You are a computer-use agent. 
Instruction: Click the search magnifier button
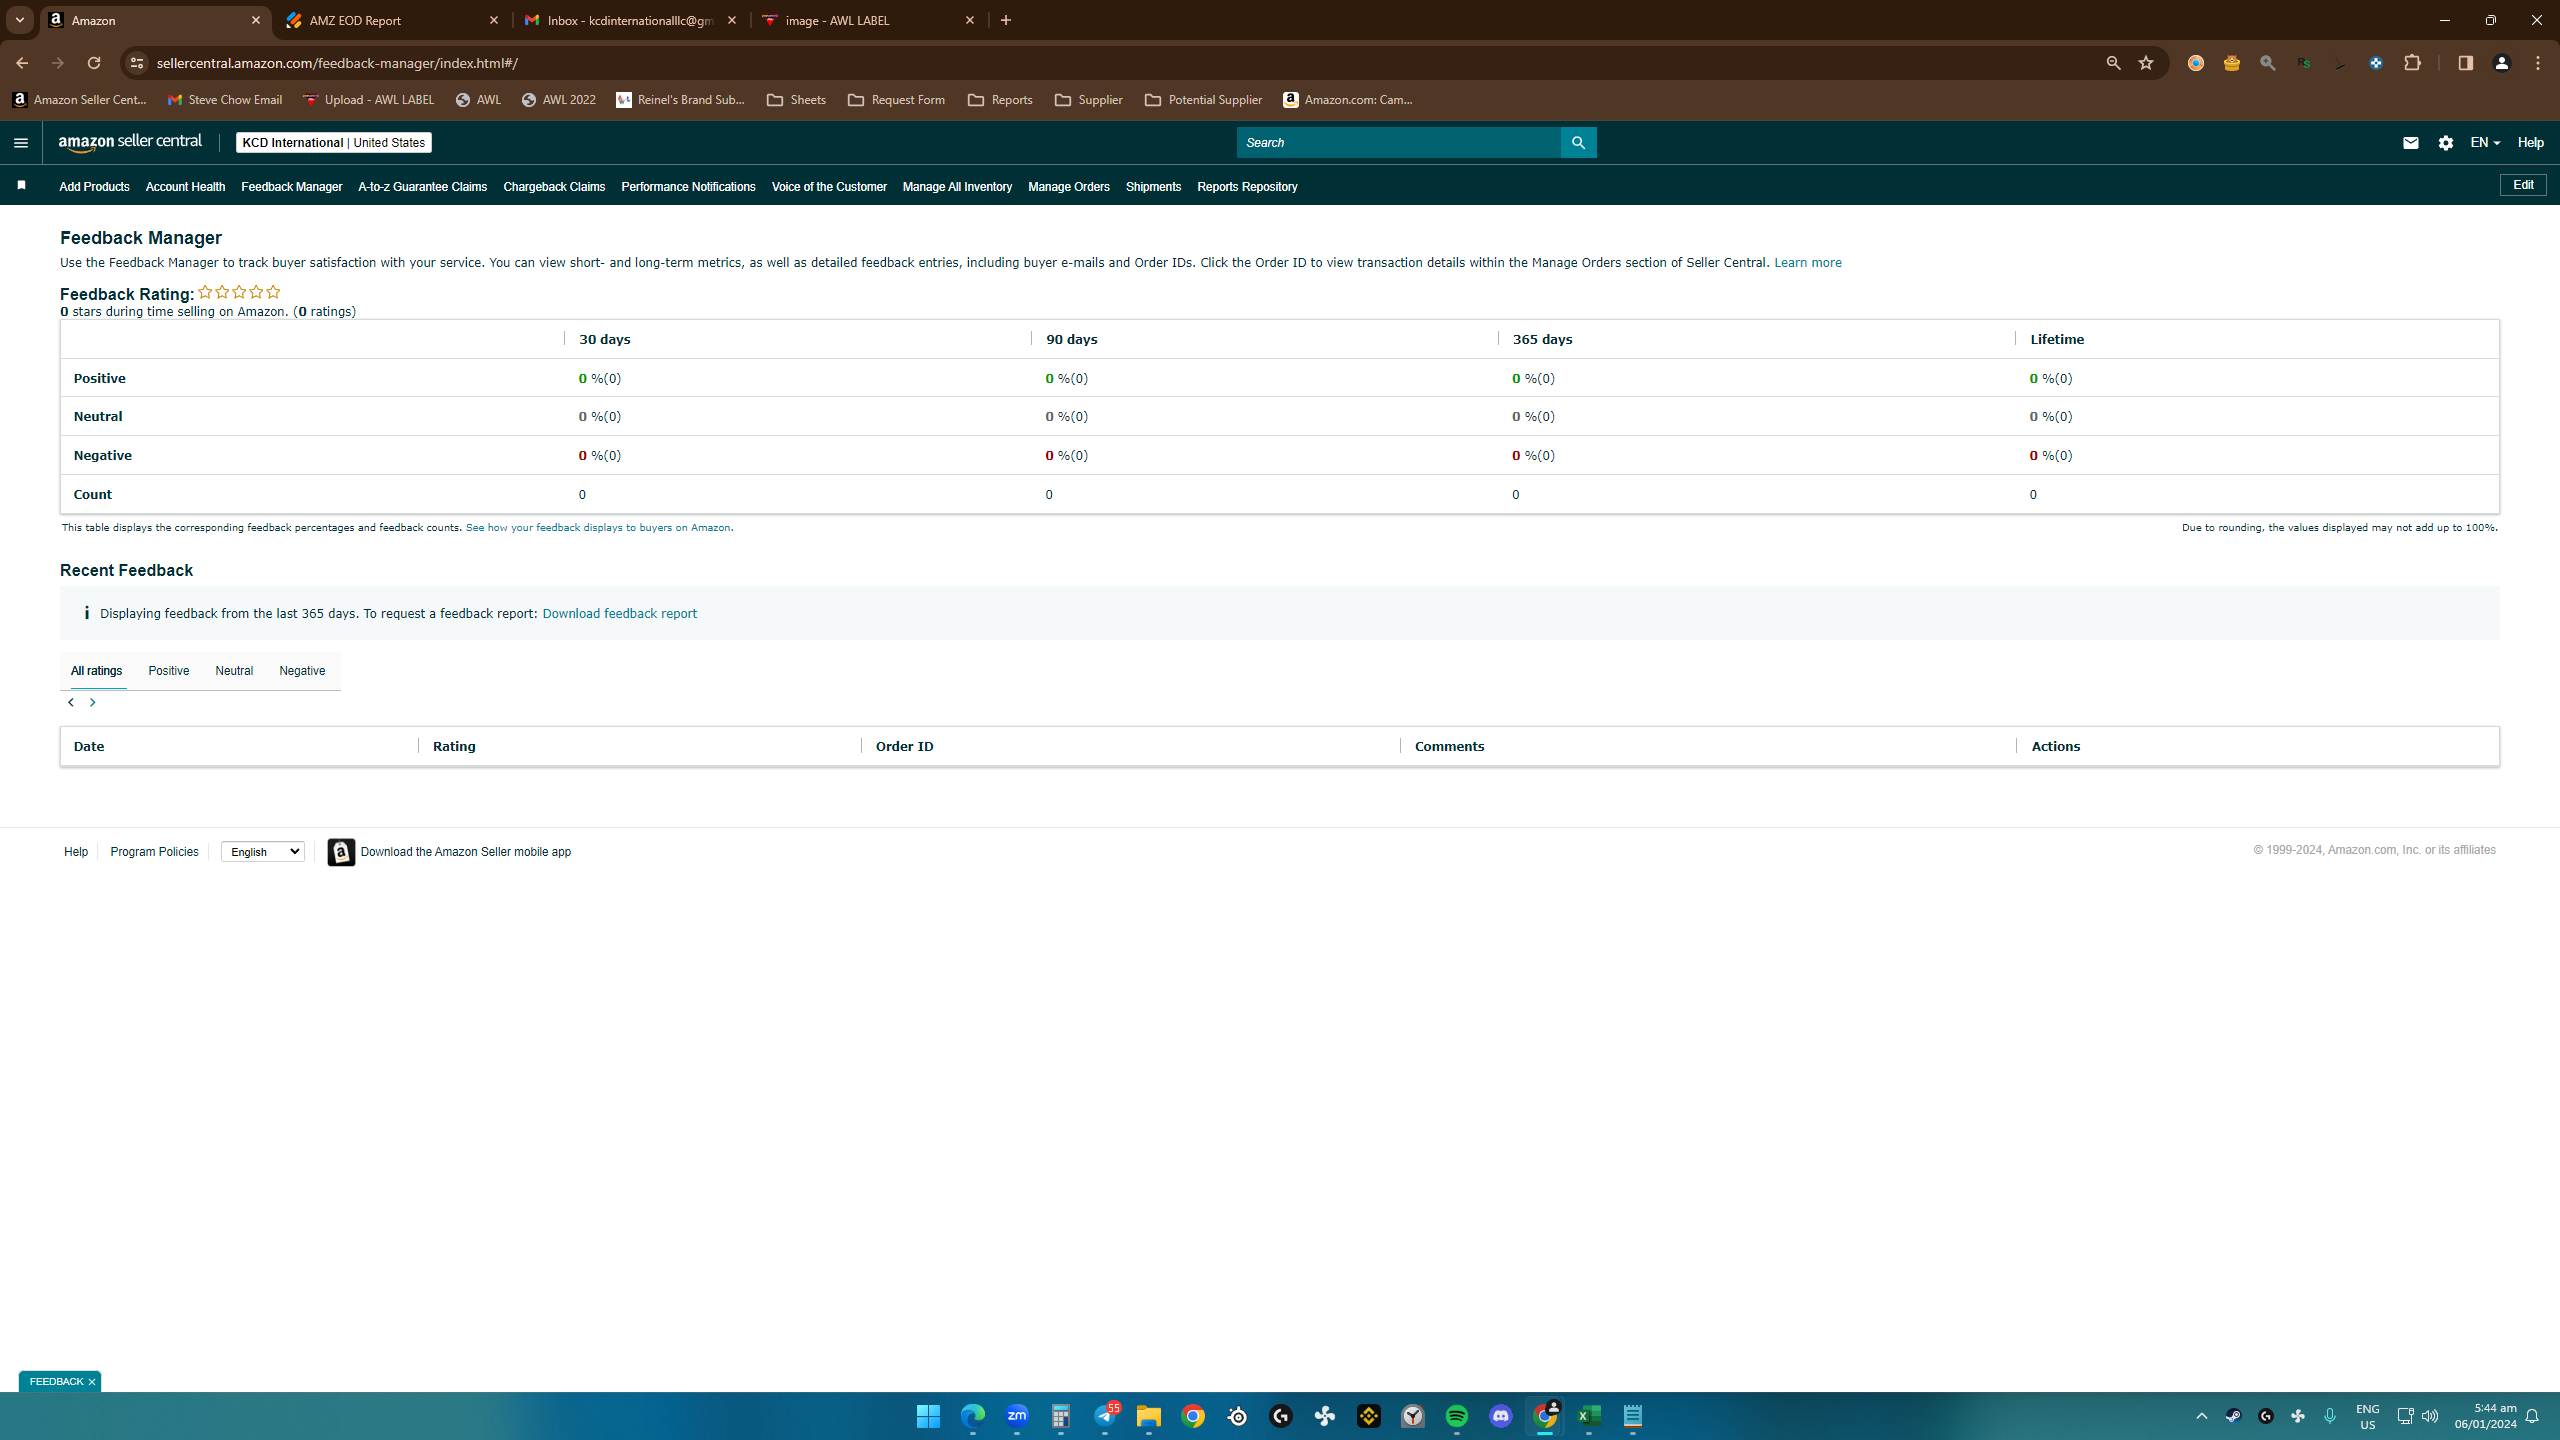click(1578, 143)
